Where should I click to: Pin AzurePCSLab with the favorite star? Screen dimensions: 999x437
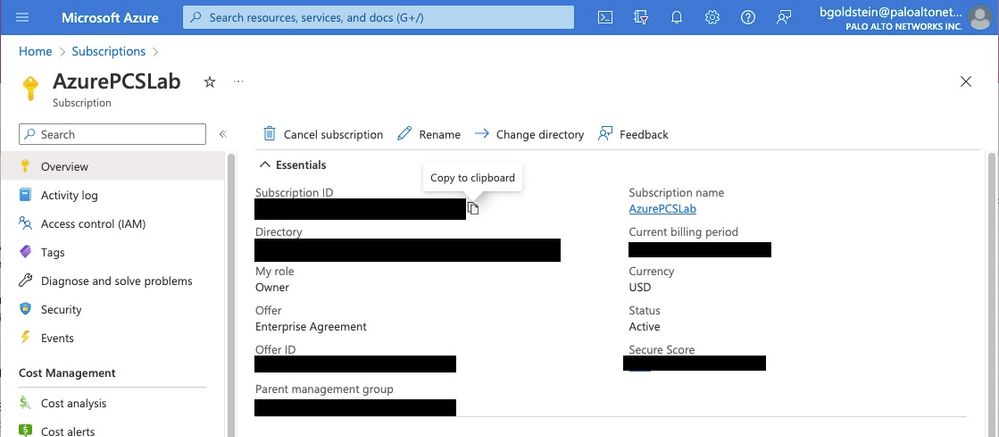pyautogui.click(x=210, y=82)
